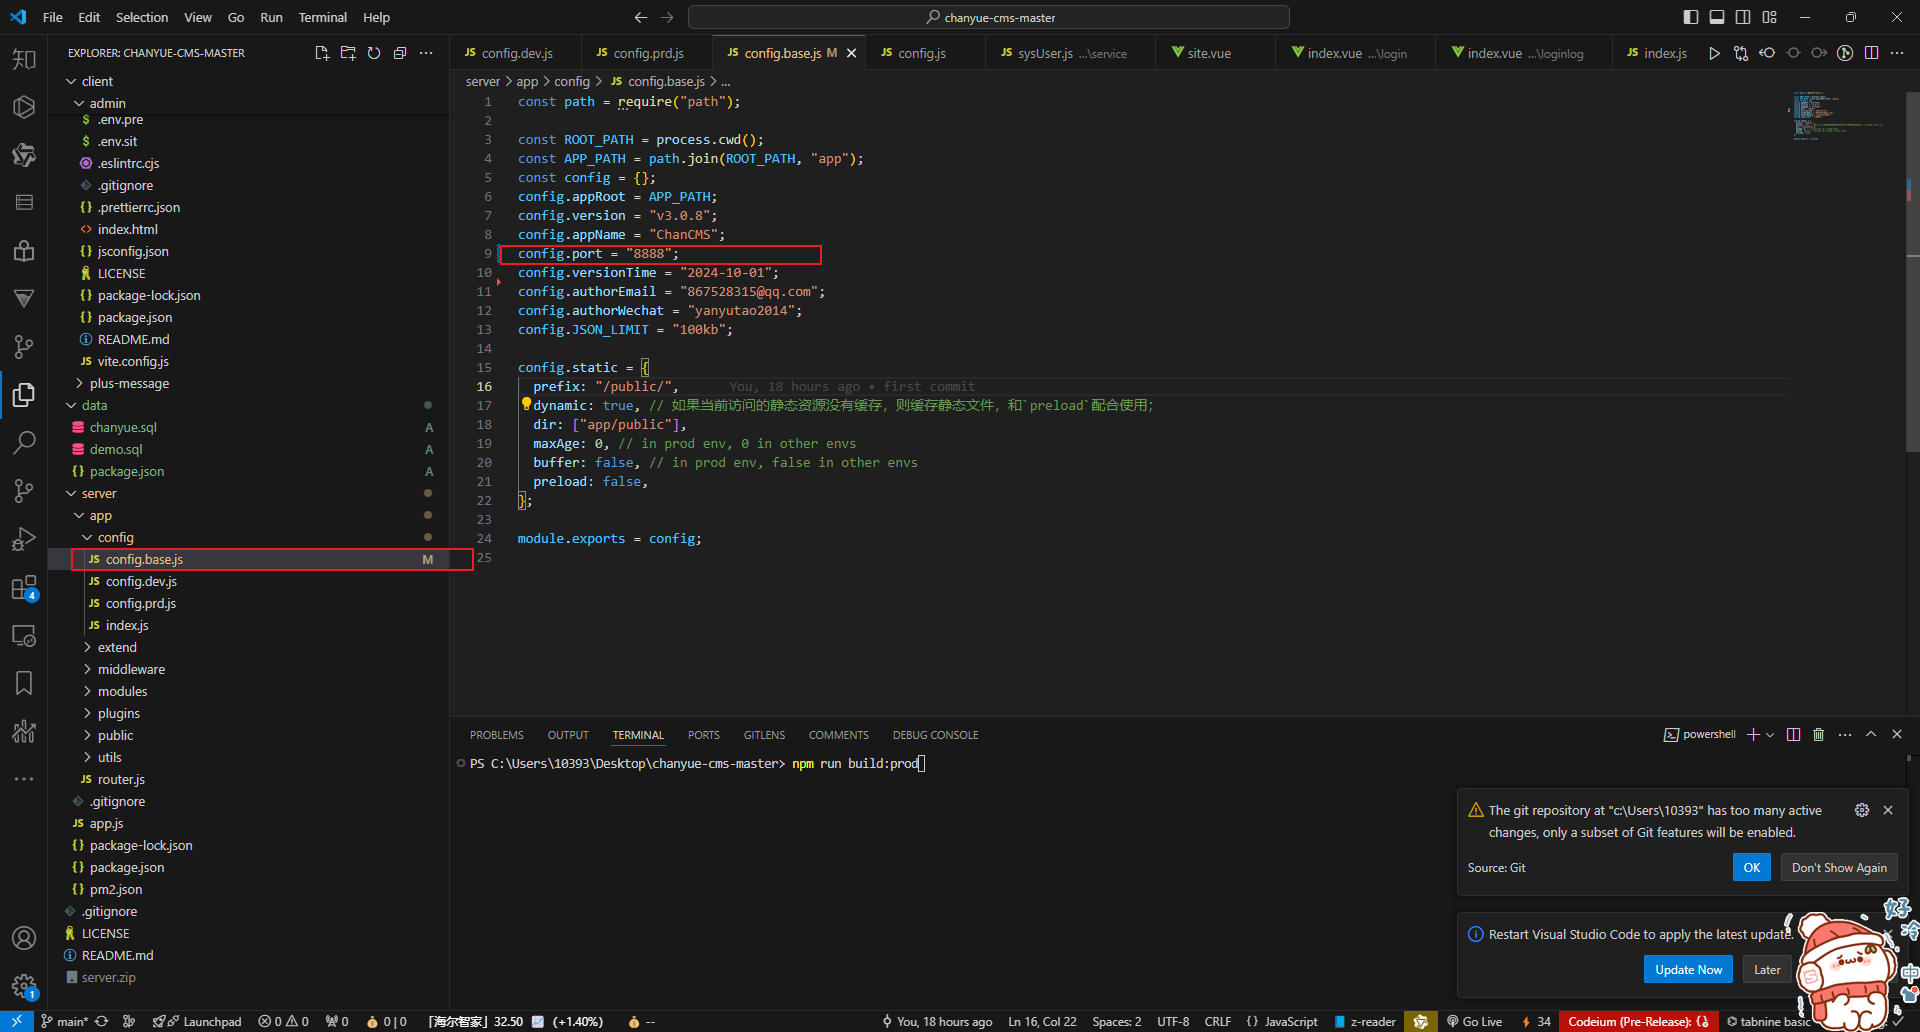
Task: Open the Search view in activity bar
Action: click(24, 443)
